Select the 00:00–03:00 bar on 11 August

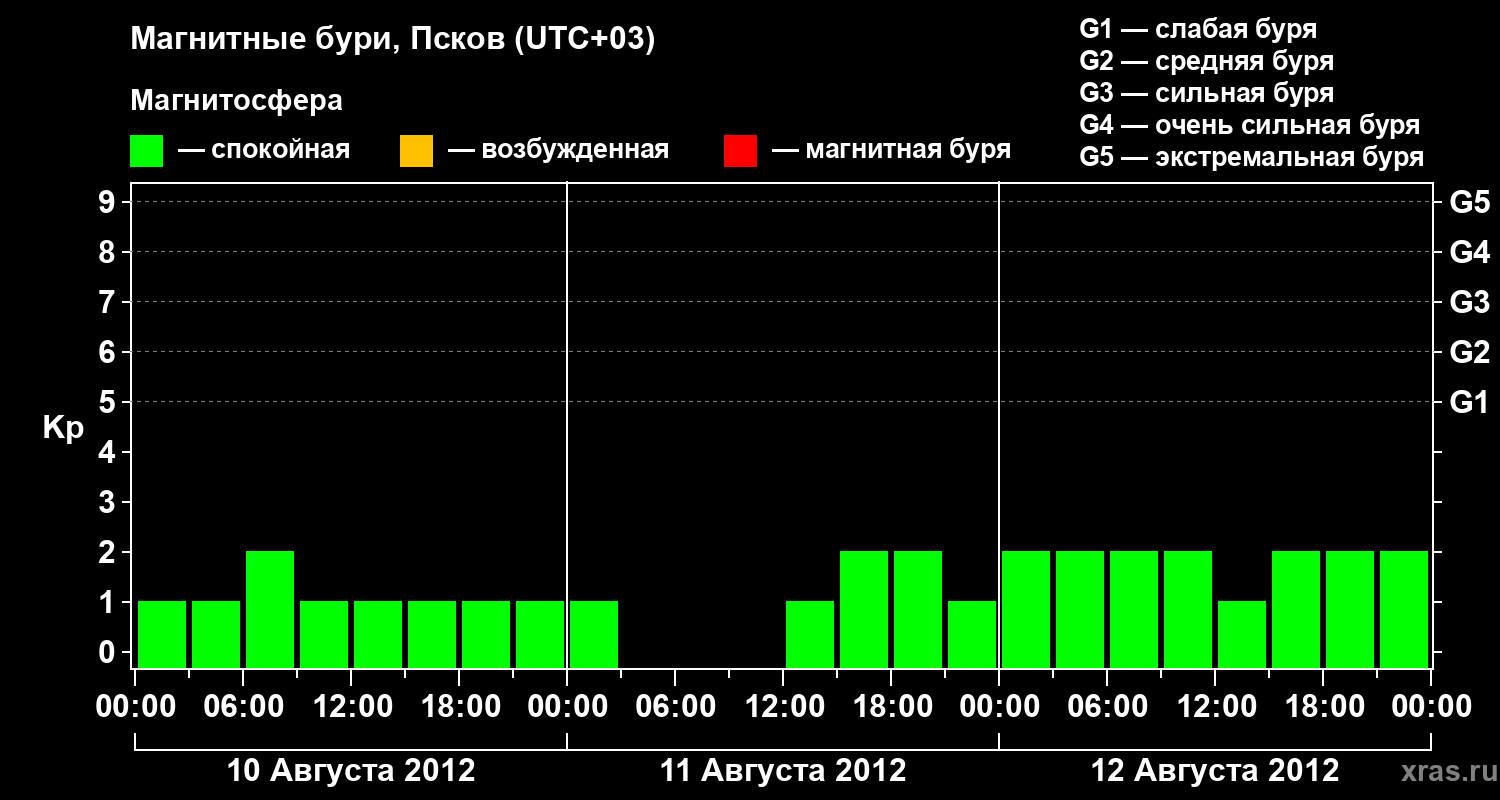[x=594, y=634]
